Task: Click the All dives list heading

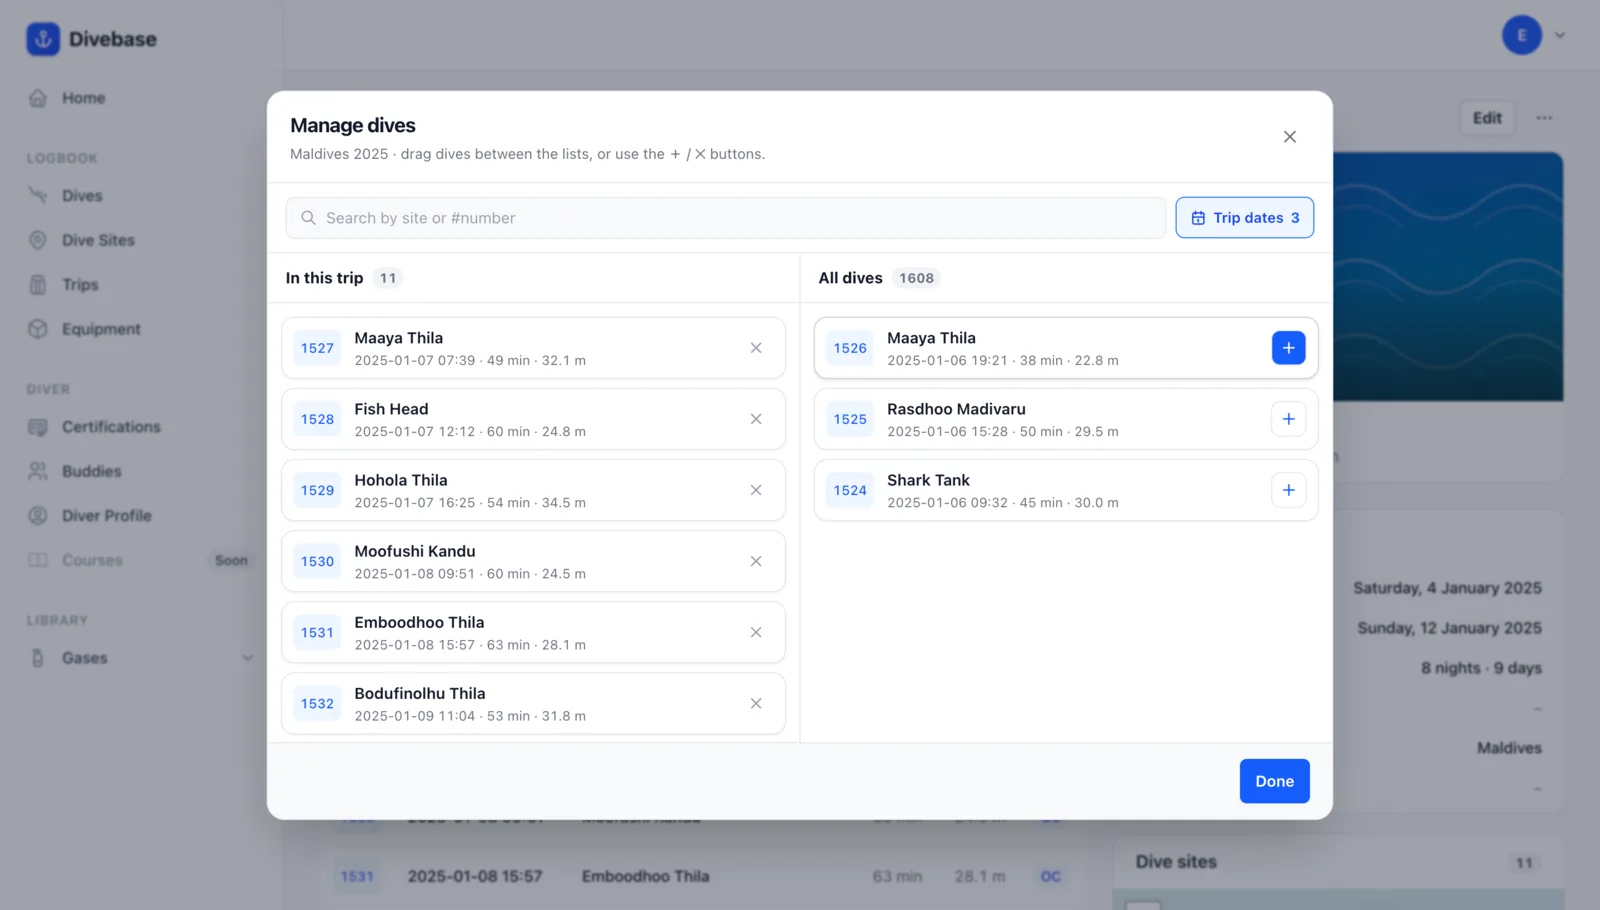Action: pyautogui.click(x=850, y=278)
